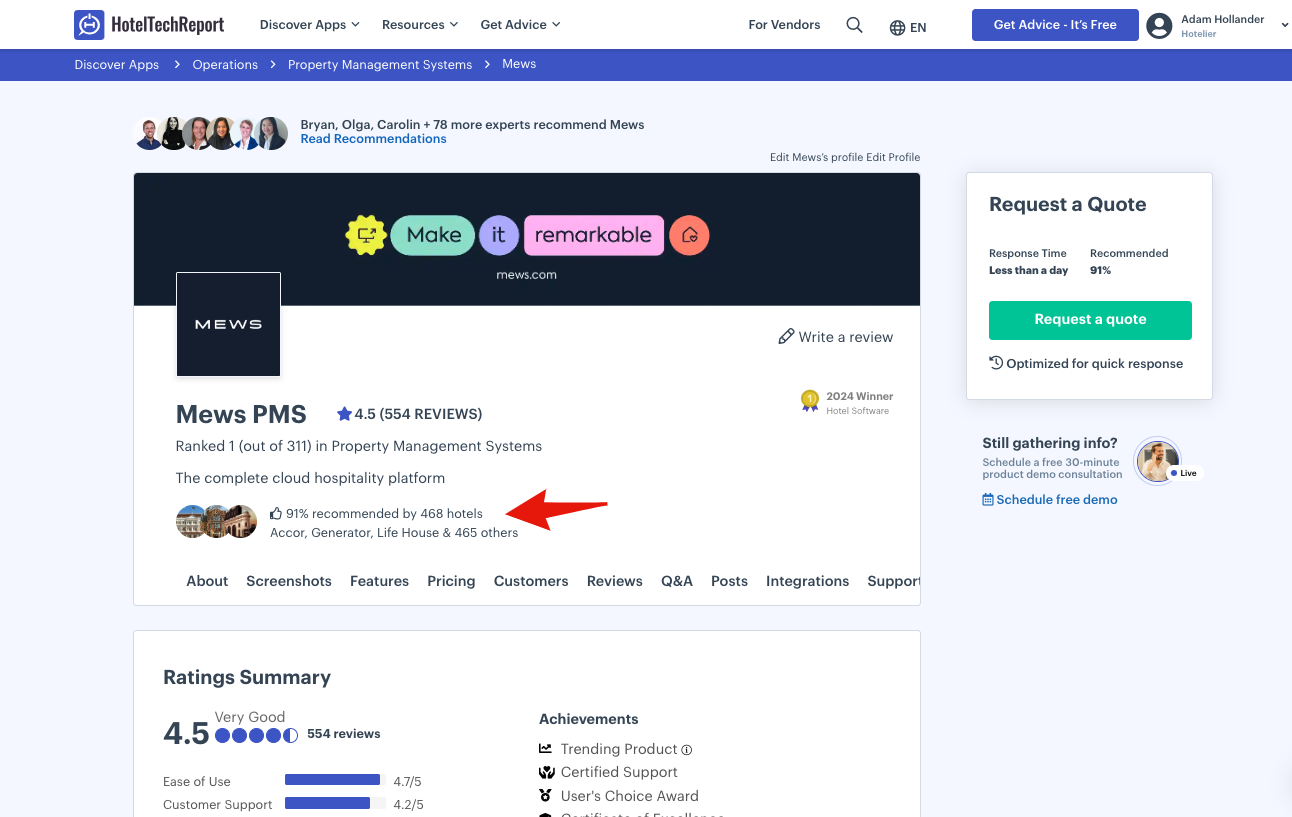Click the Trending Product info icon

click(687, 750)
